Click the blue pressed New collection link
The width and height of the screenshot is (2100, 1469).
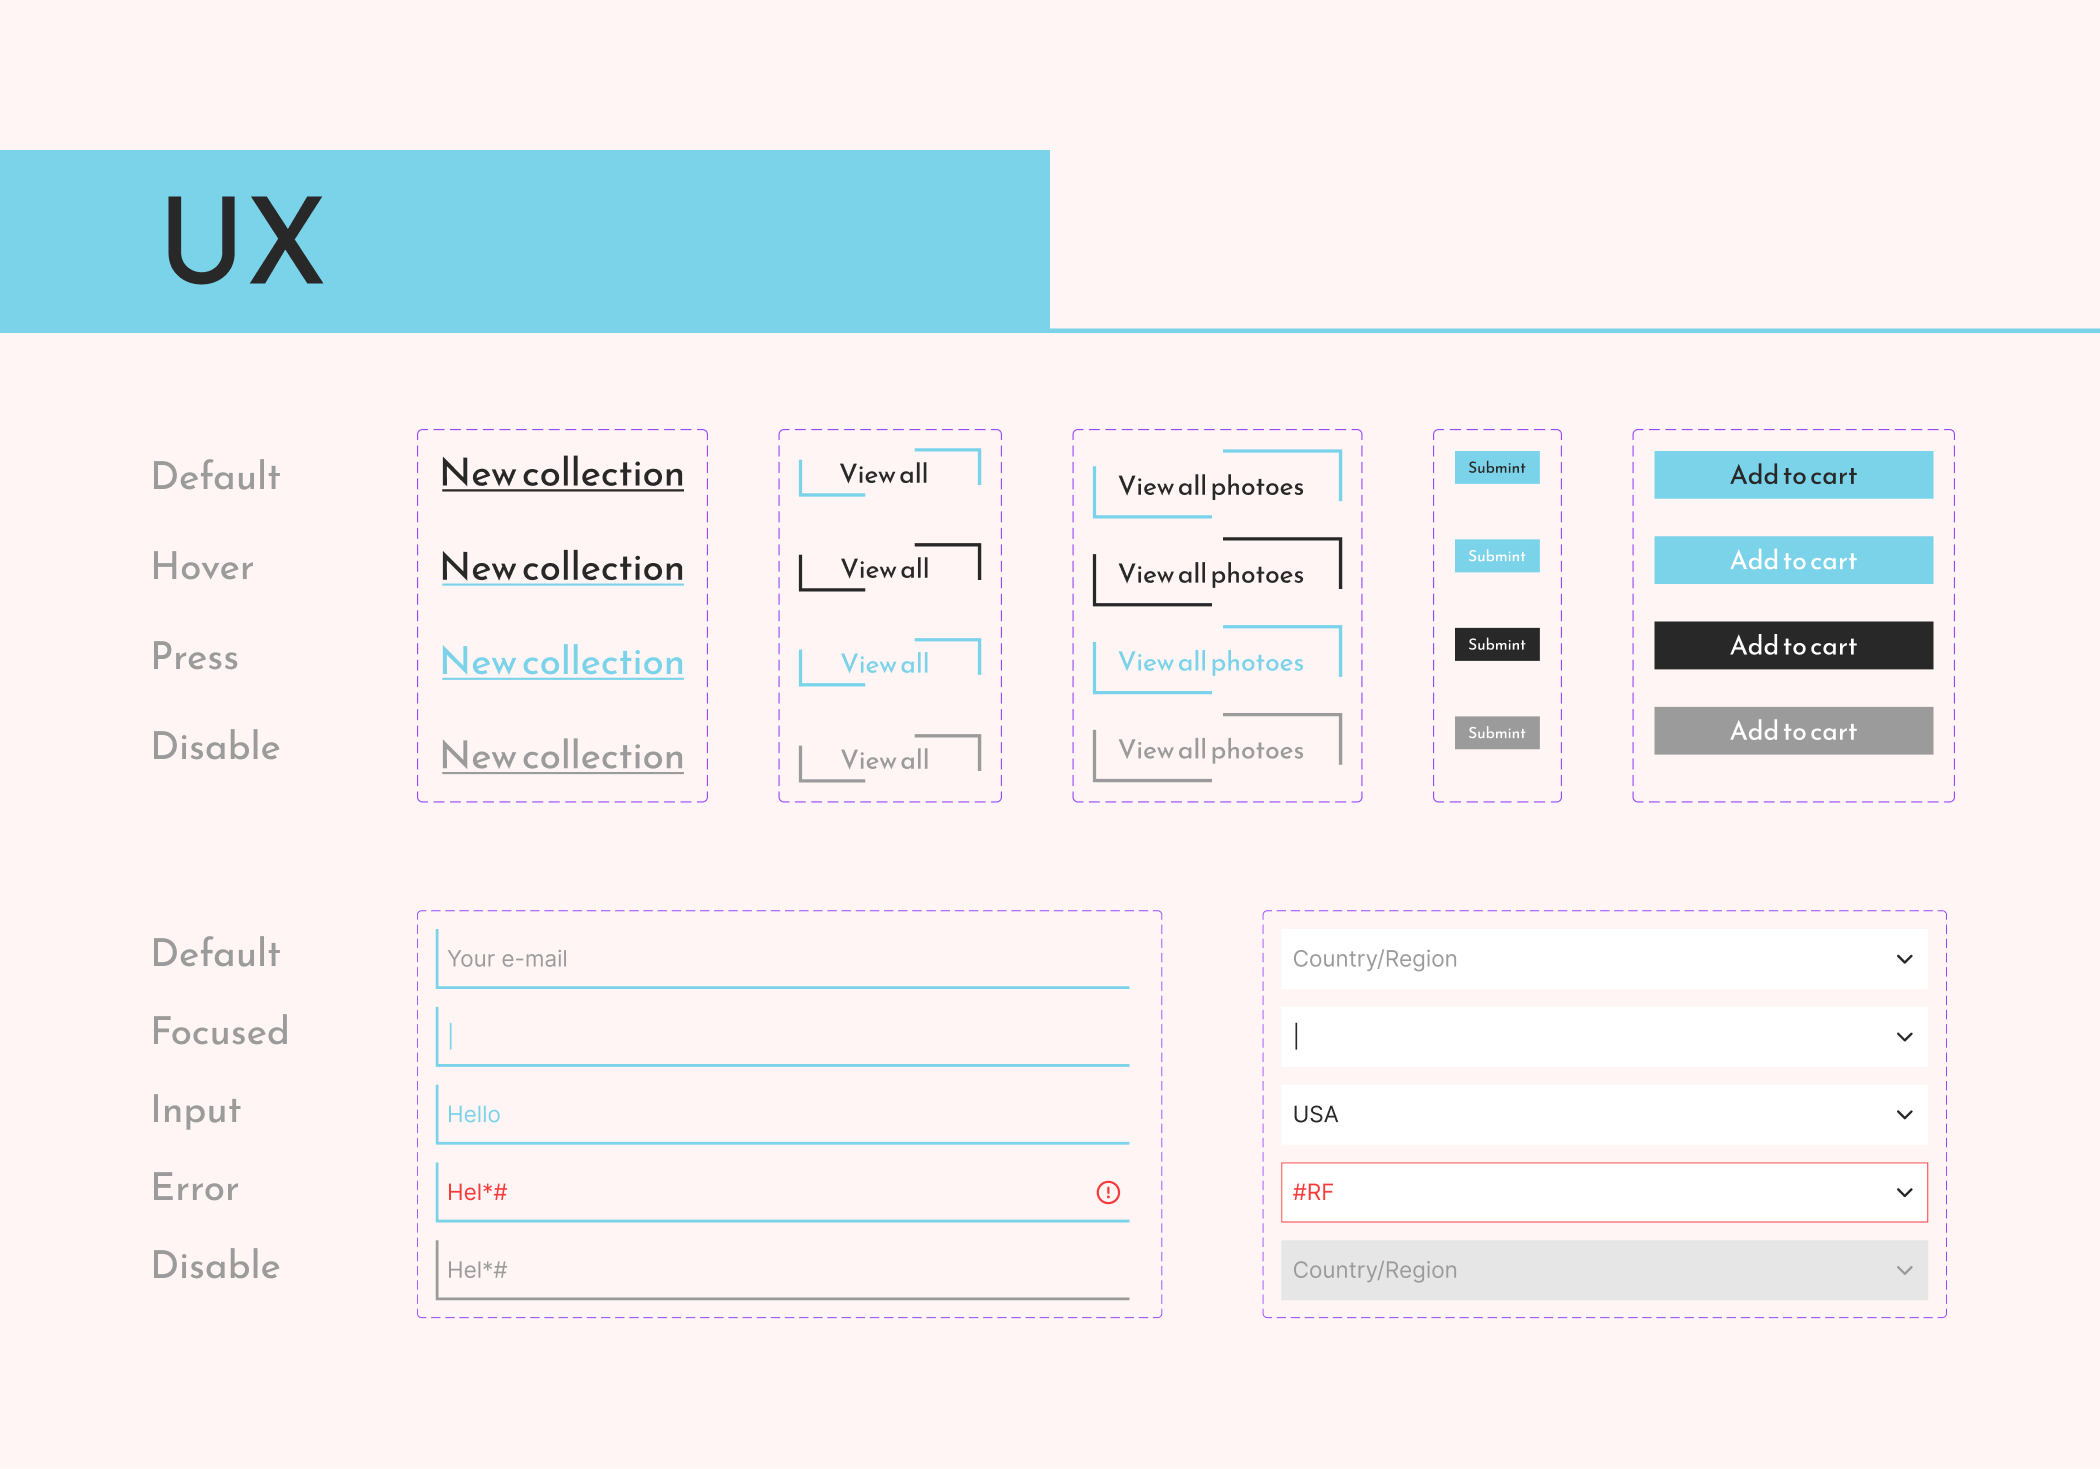click(x=562, y=662)
